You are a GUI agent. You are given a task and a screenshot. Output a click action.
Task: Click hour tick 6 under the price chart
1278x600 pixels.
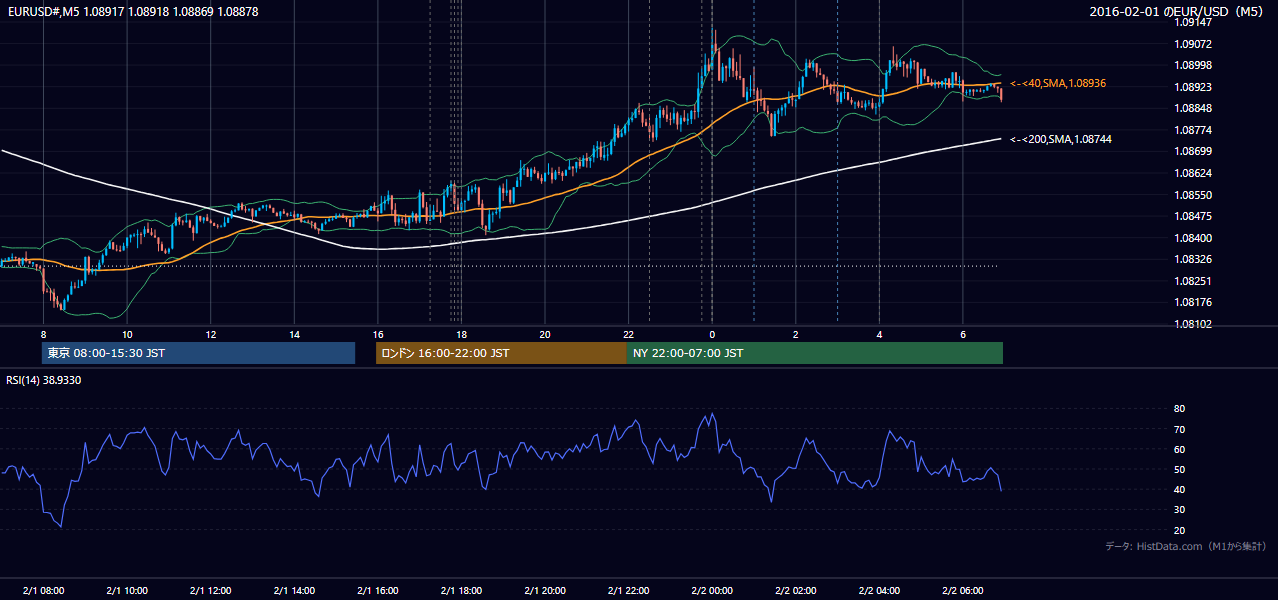point(962,334)
